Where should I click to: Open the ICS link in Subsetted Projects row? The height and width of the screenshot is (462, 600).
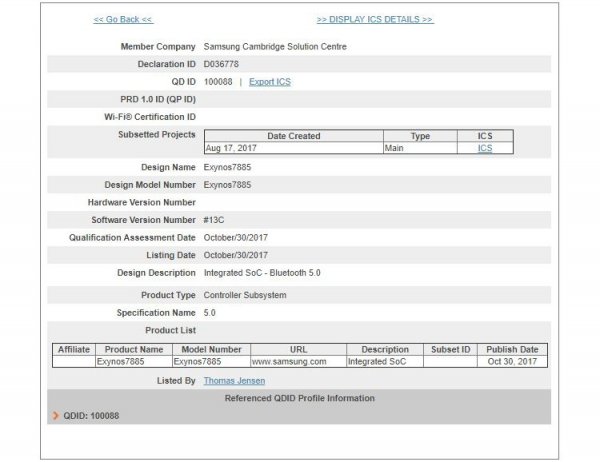485,148
